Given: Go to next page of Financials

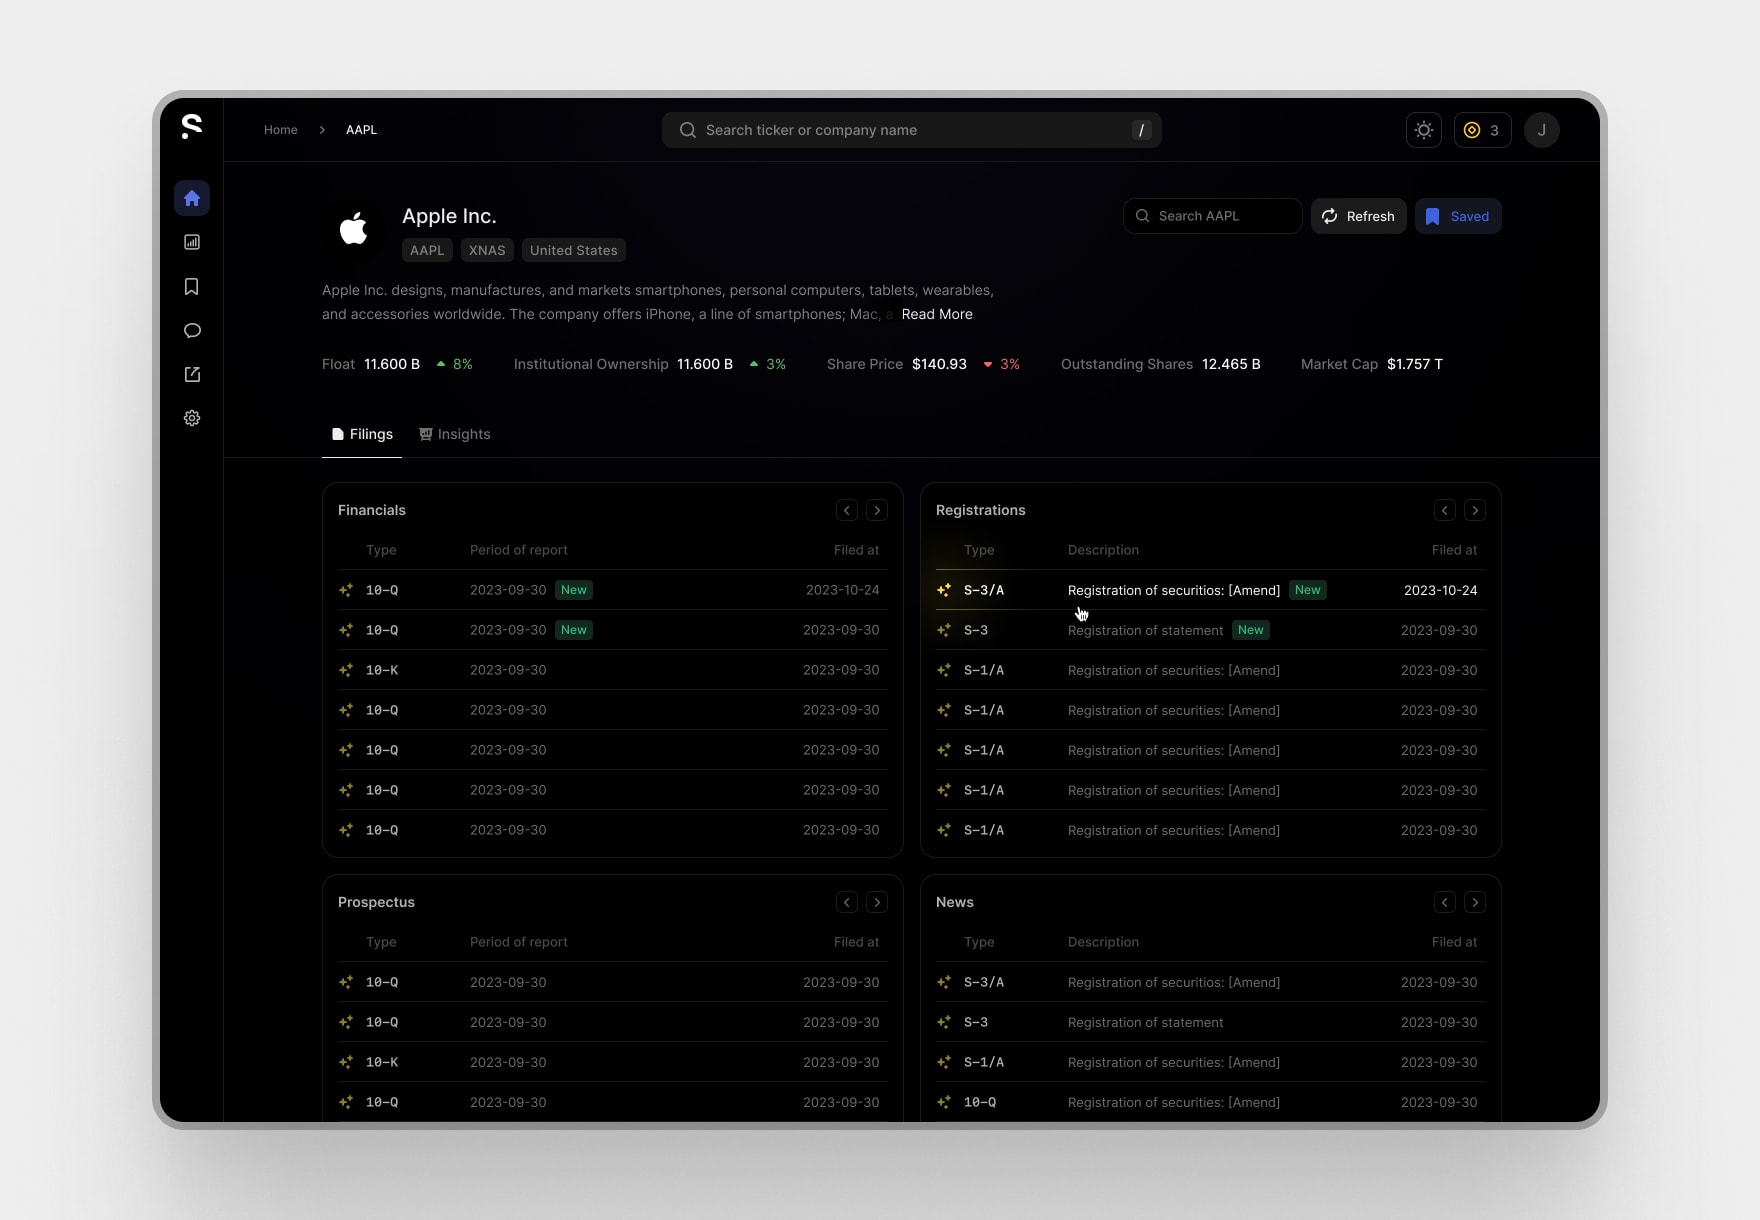Looking at the screenshot, I should point(877,510).
